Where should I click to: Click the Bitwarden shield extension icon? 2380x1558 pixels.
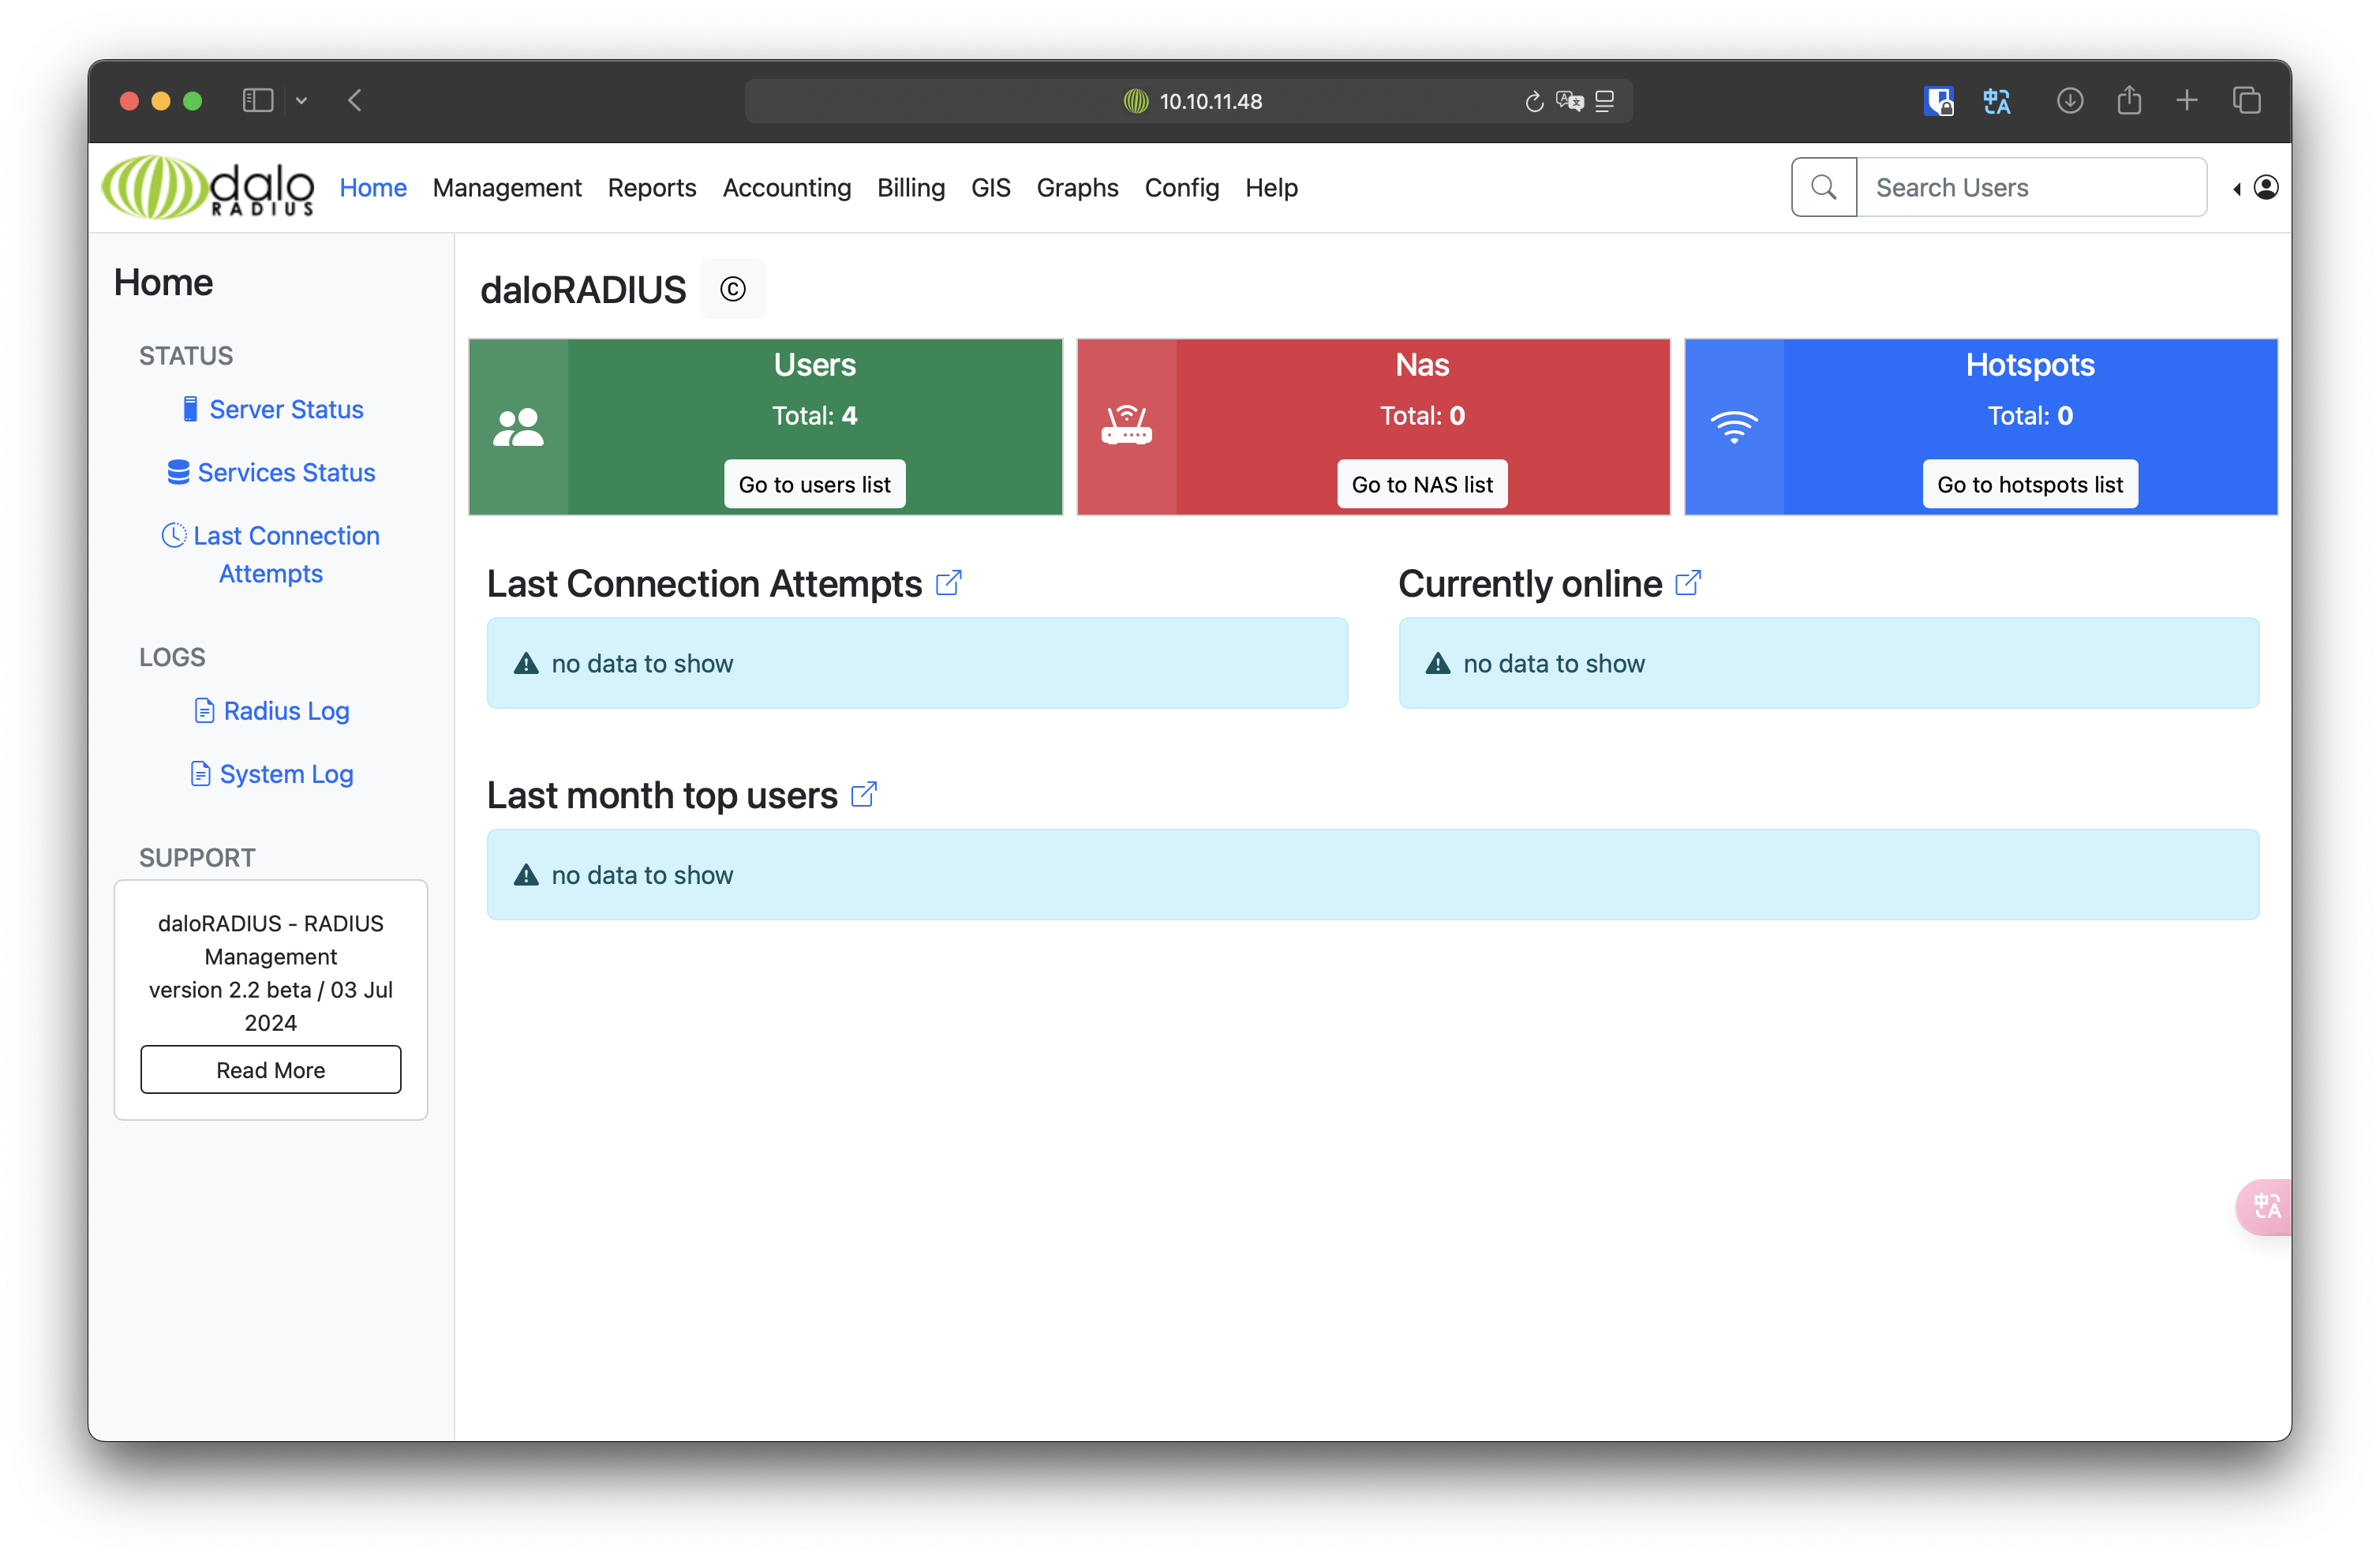(1938, 101)
